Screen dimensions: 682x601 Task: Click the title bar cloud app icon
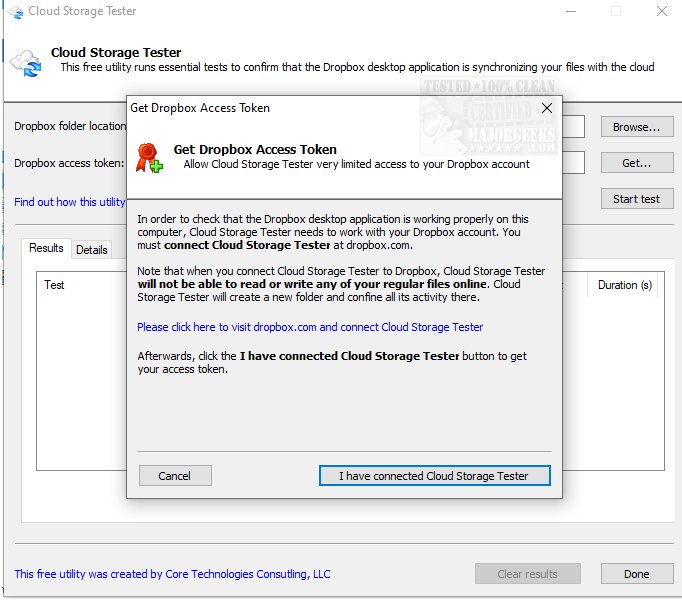pos(15,12)
